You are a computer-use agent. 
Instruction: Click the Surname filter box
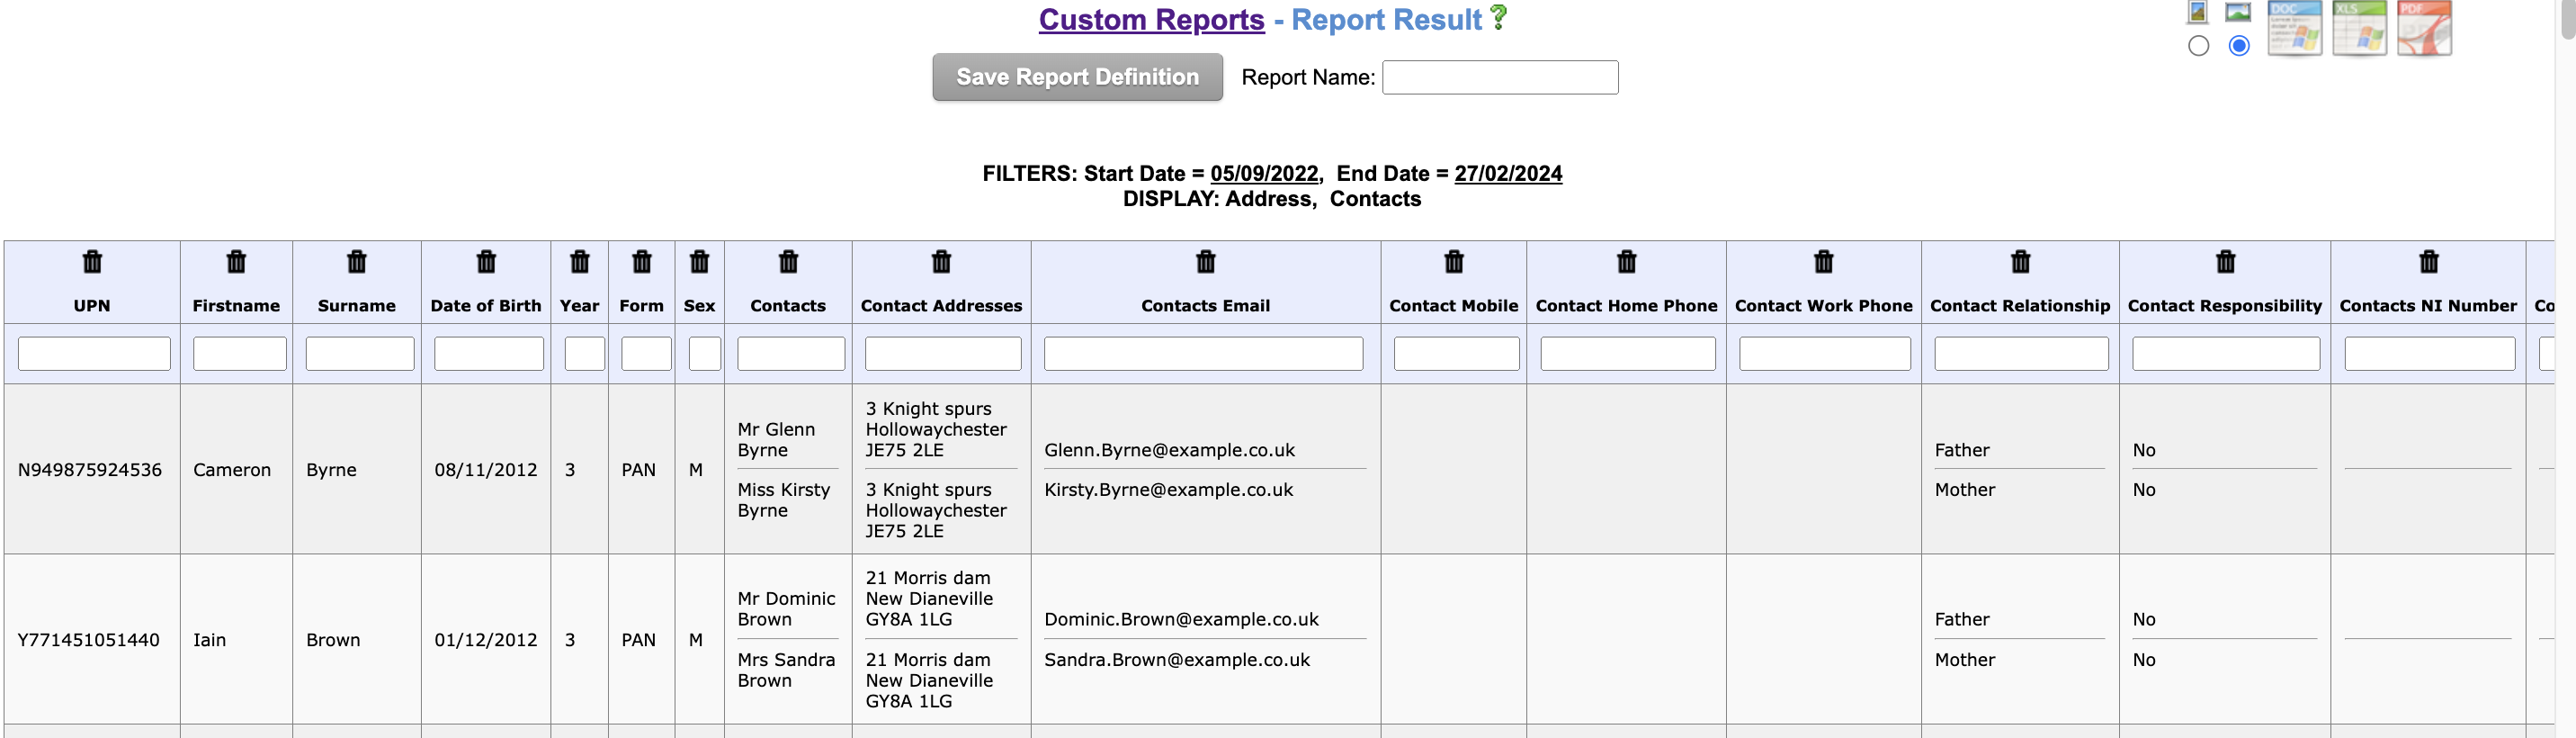coord(360,354)
